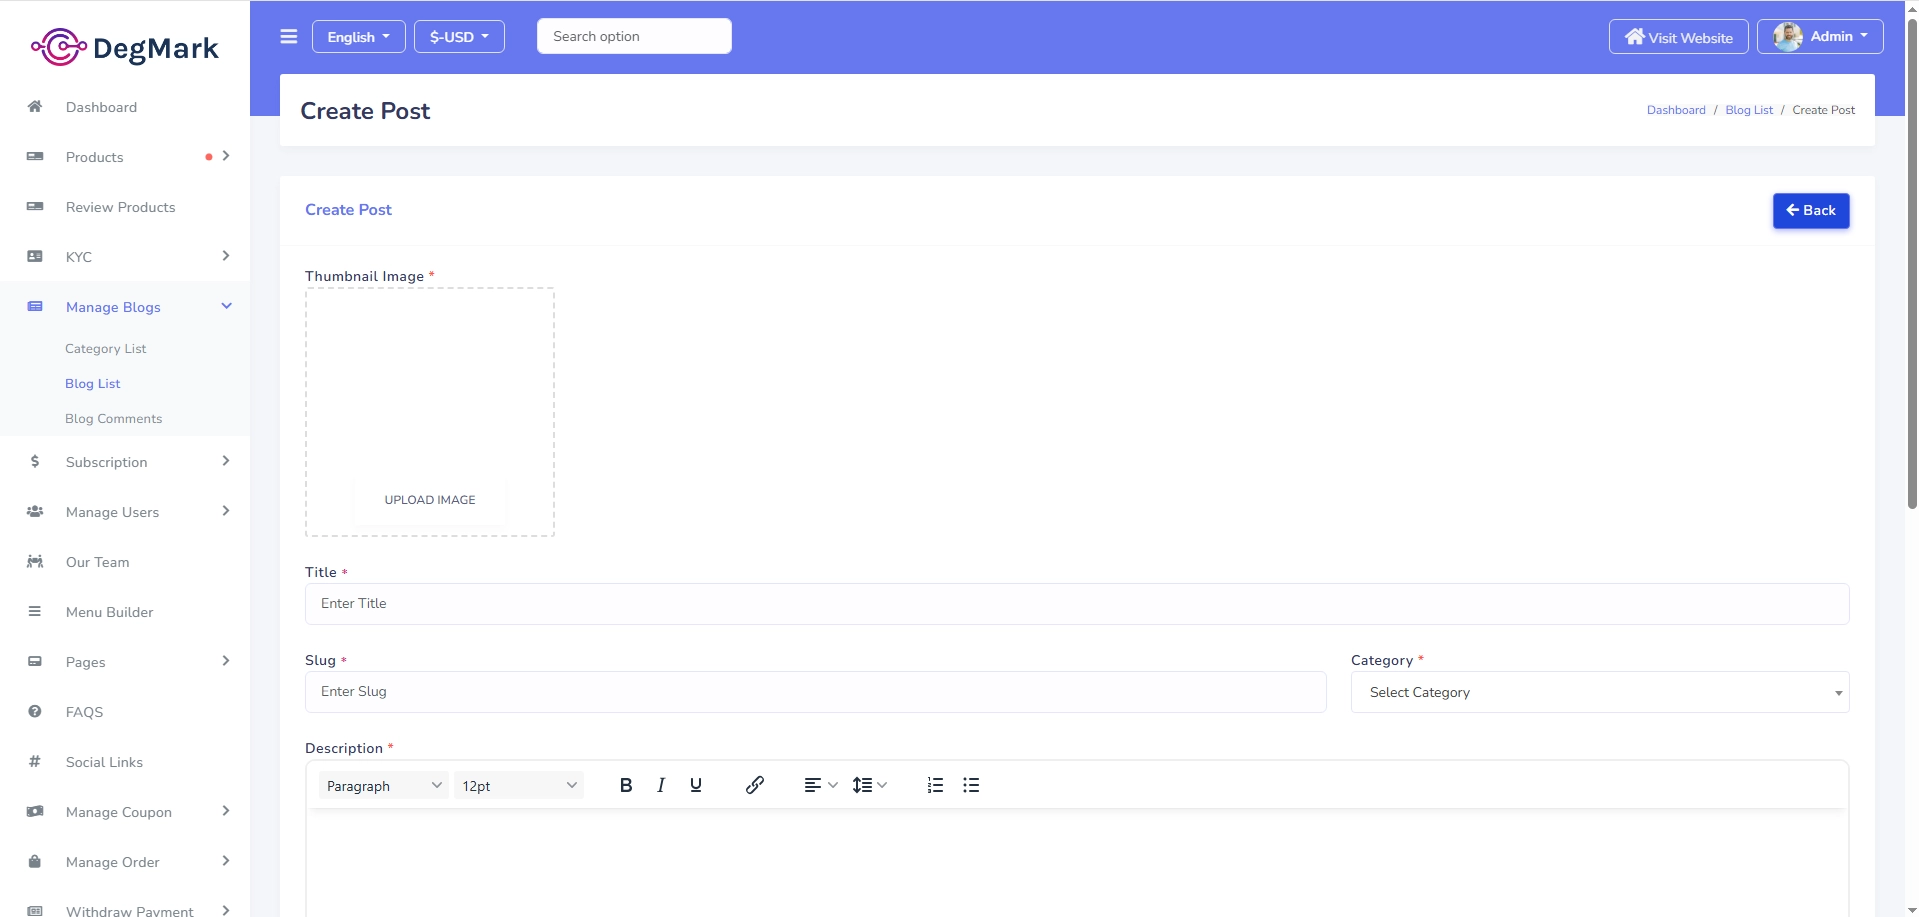Click the Back button
The width and height of the screenshot is (1919, 917).
tap(1811, 211)
